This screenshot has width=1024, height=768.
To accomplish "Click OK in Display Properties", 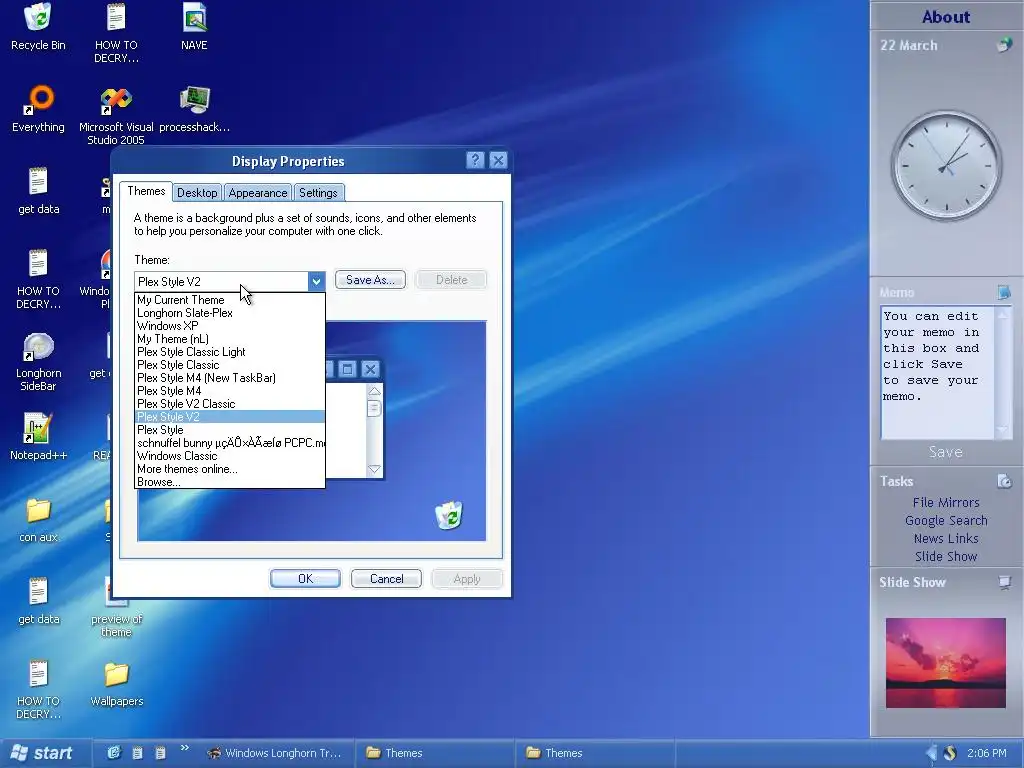I will click(305, 579).
